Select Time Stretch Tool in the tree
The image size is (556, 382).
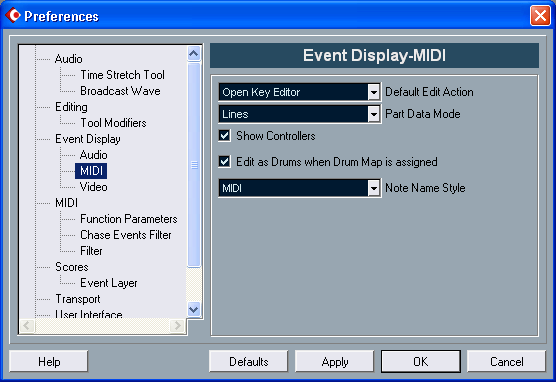[x=122, y=75]
